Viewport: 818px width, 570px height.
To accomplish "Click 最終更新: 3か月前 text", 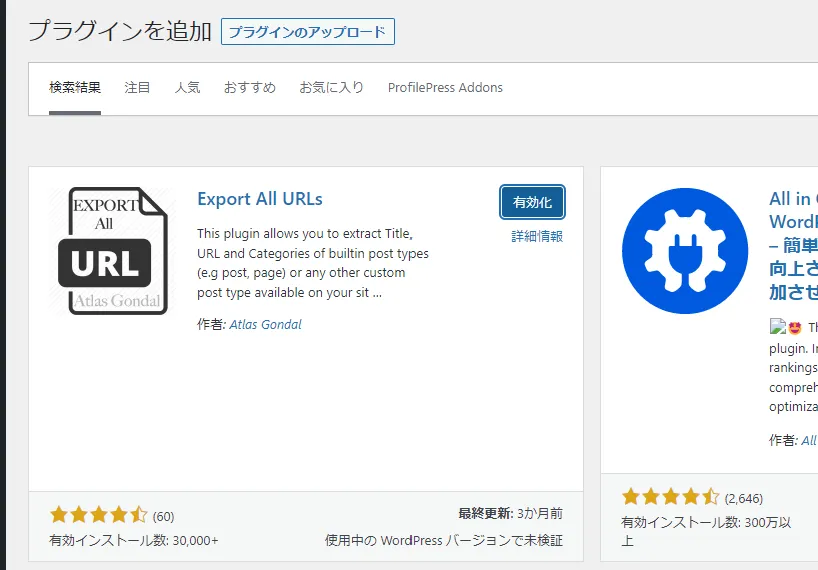I will (511, 514).
